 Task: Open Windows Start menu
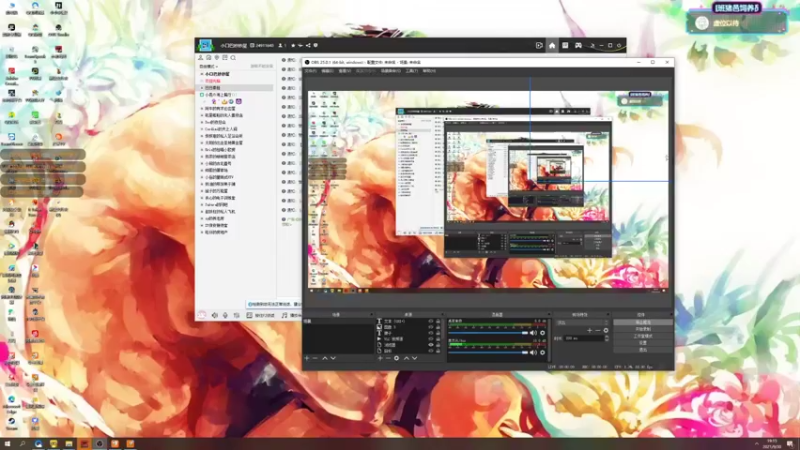click(7, 443)
